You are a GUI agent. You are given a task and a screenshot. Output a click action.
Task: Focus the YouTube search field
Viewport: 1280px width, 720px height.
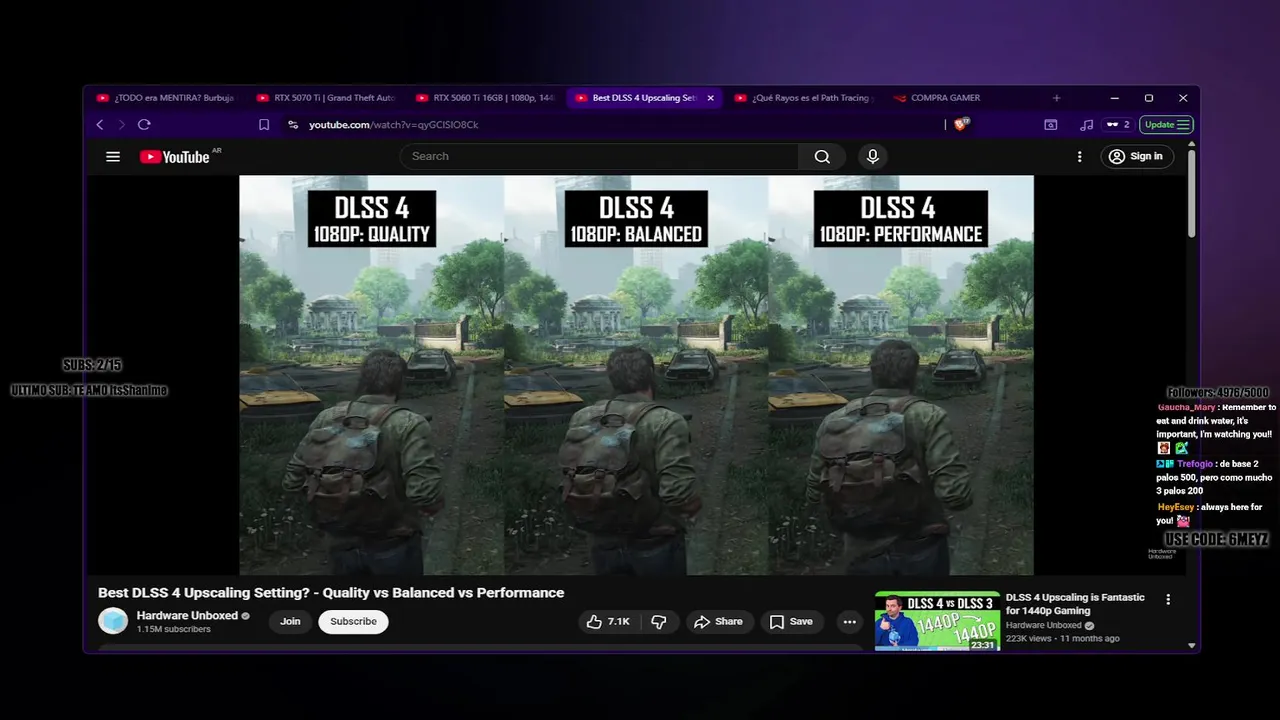pos(599,156)
